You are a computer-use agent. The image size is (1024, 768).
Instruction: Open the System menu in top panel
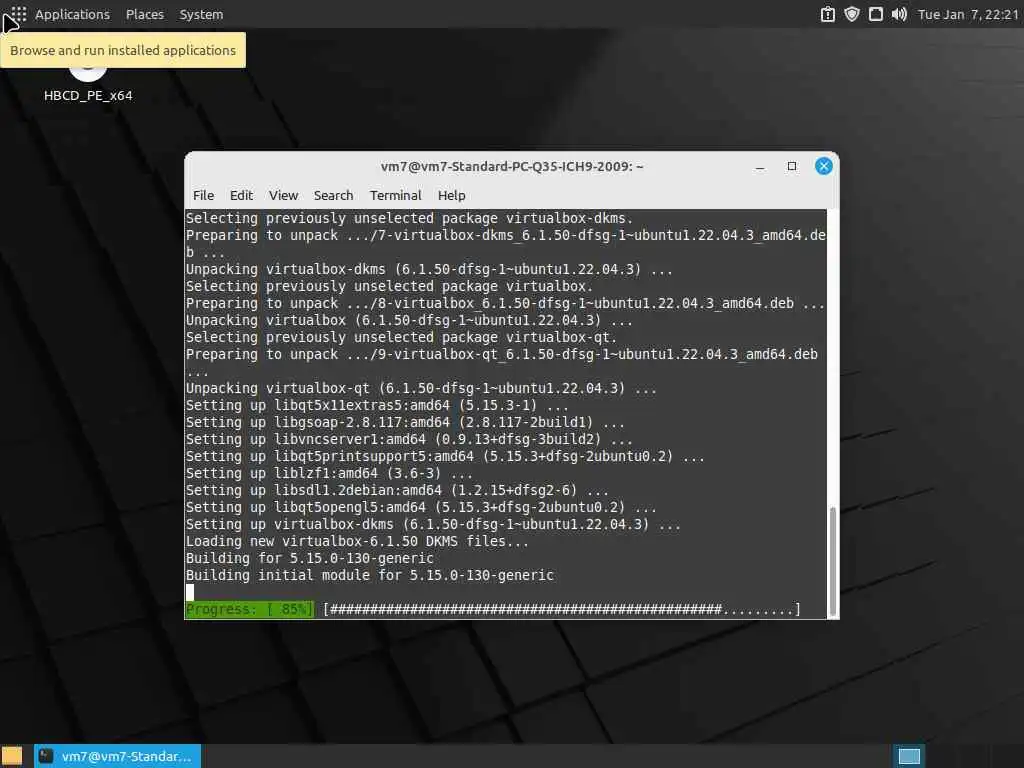[x=201, y=14]
